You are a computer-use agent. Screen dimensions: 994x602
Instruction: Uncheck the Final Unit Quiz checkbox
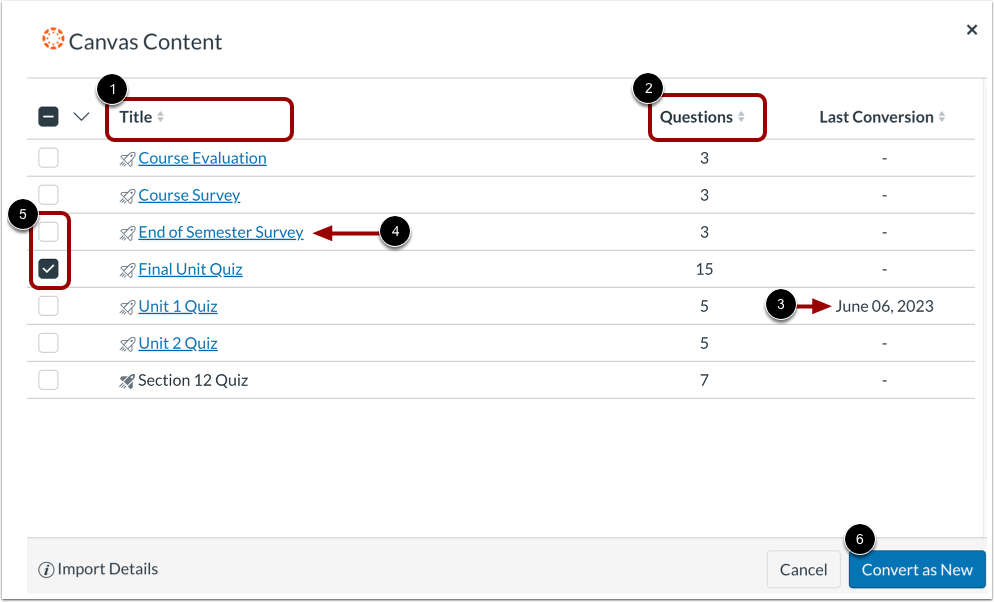coord(48,269)
